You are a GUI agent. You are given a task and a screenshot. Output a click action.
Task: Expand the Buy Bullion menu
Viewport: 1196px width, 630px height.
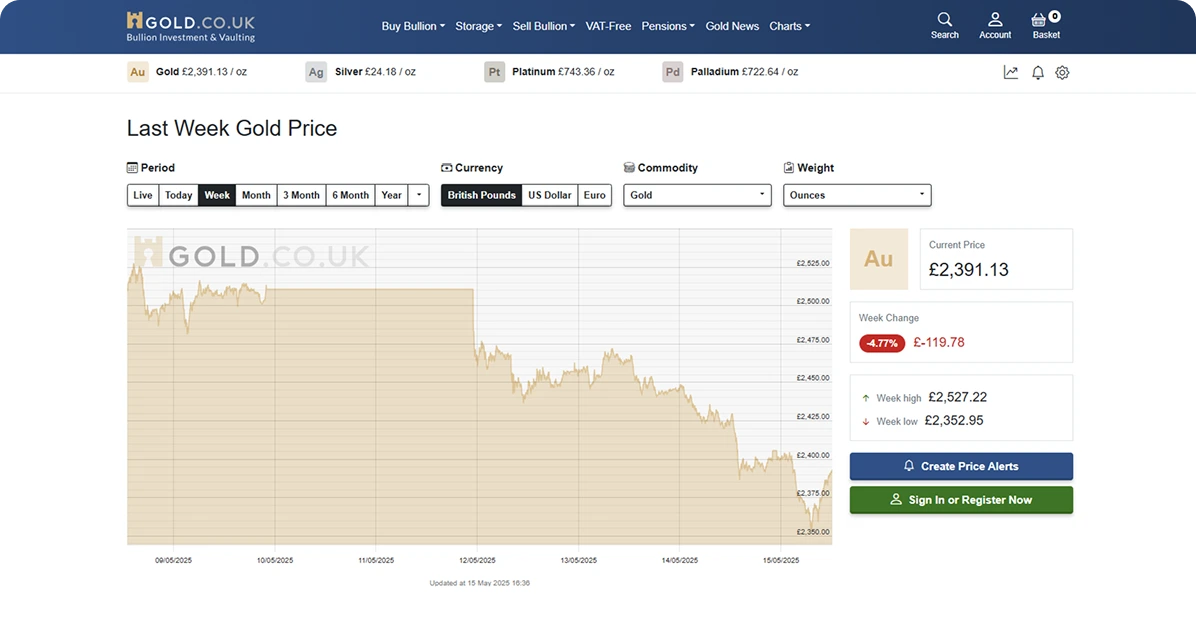(x=413, y=26)
